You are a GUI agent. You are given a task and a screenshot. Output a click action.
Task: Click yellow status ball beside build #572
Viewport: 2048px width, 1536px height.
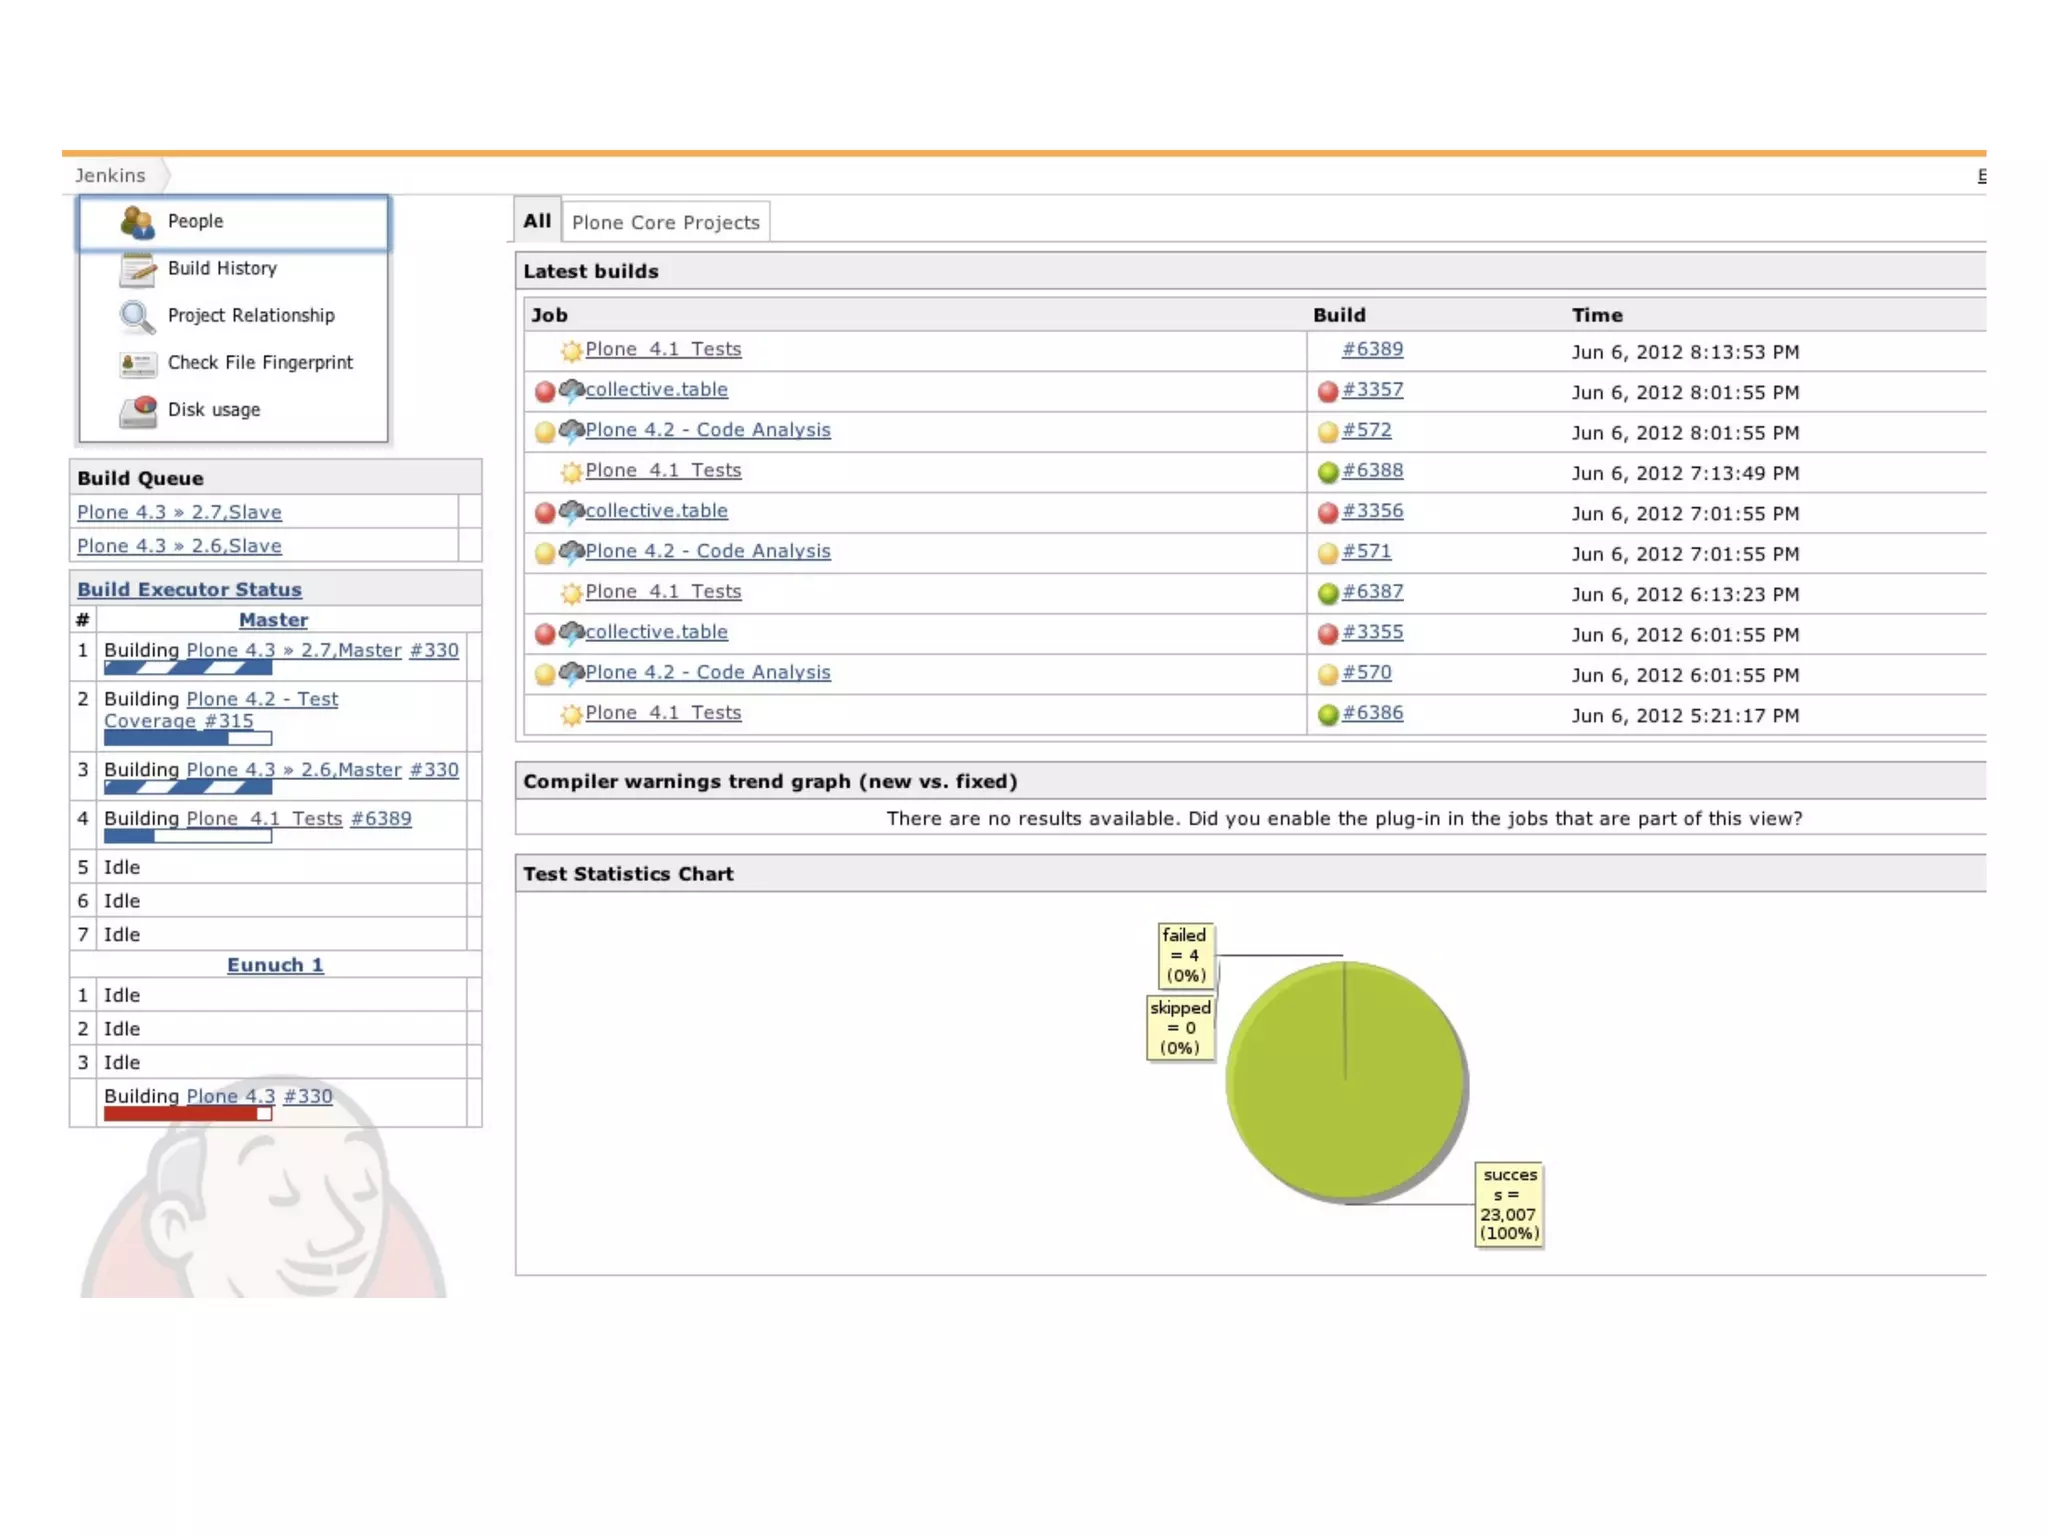(1327, 432)
